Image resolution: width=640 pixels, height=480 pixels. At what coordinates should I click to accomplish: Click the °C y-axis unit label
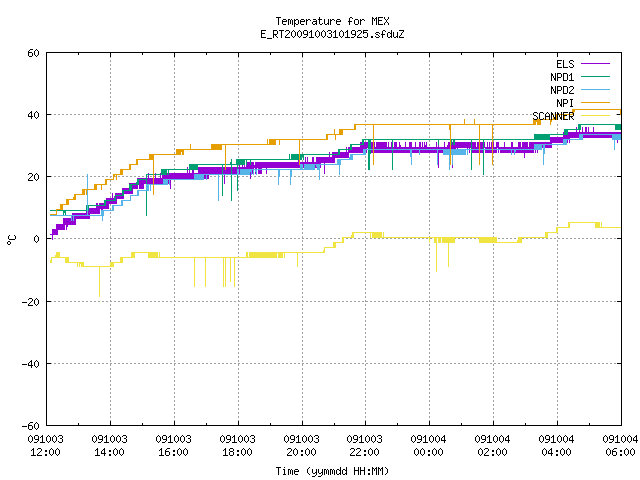coord(11,240)
